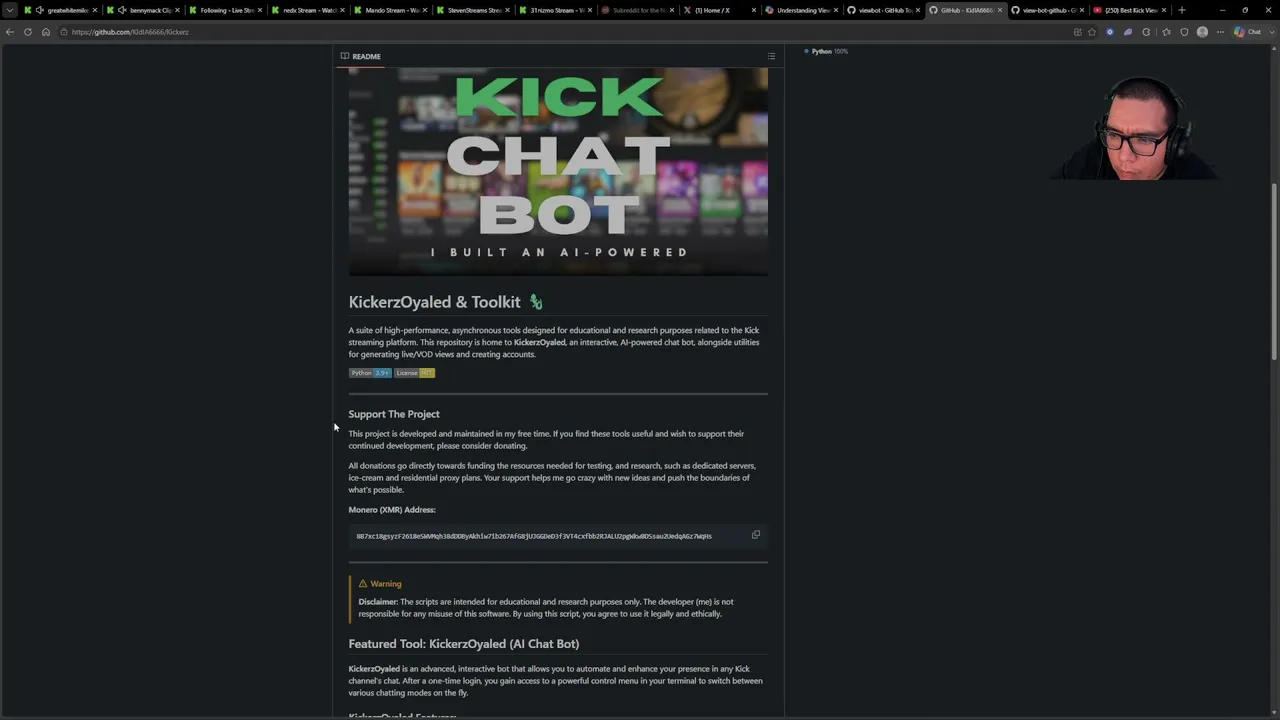The height and width of the screenshot is (720, 1280).
Task: Click the Monero XMR address string
Action: (534, 536)
